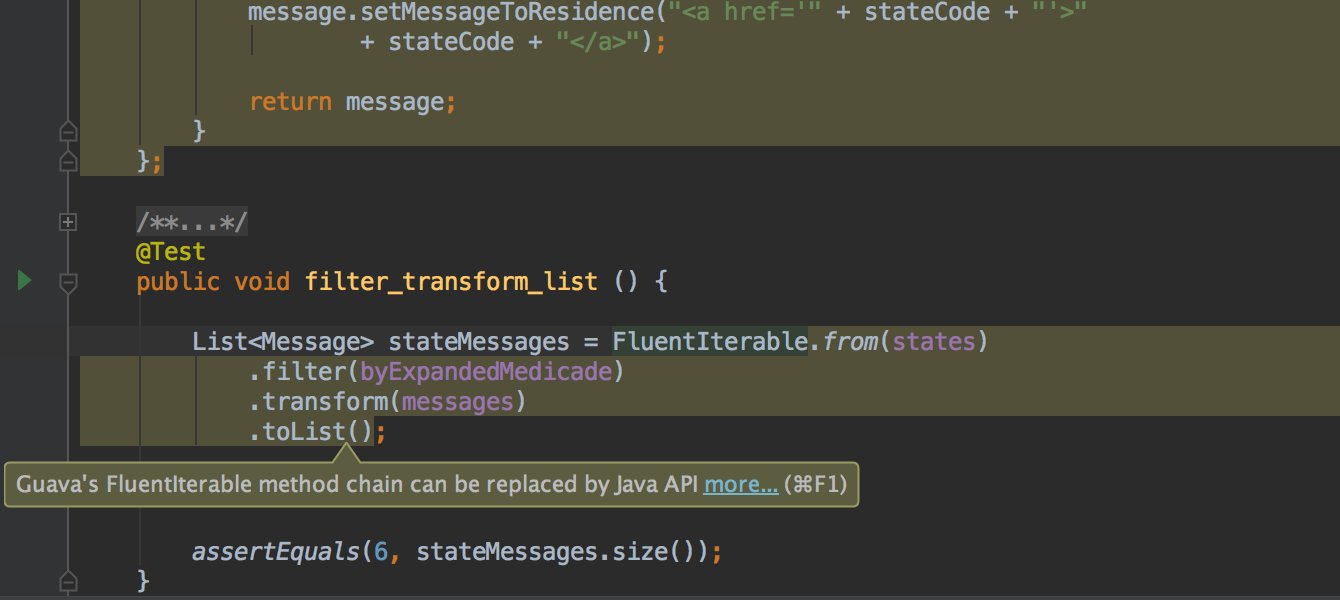The width and height of the screenshot is (1340, 600).
Task: Click the stateMessages variable declaration
Action: 479,342
